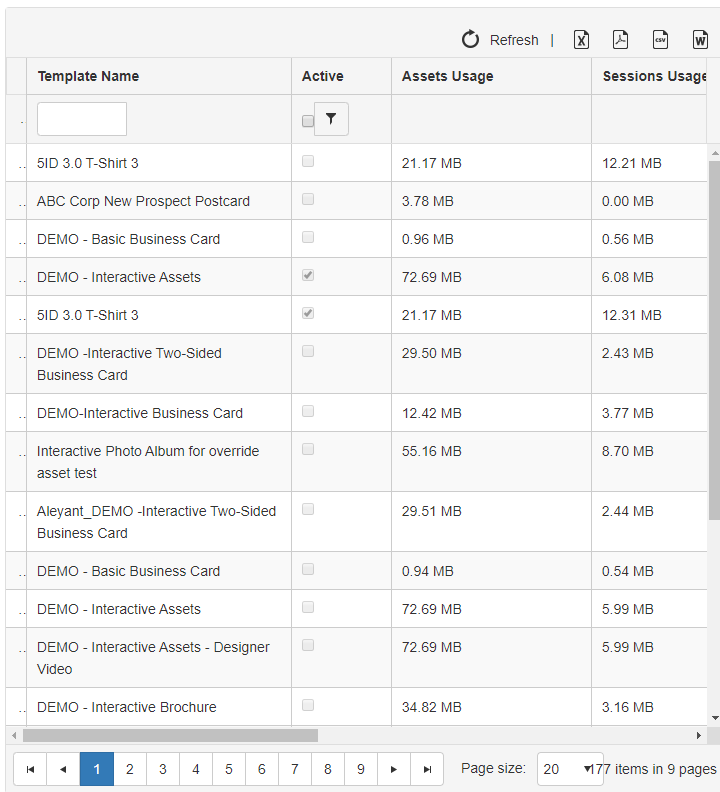Jump to the last page of results

click(427, 769)
